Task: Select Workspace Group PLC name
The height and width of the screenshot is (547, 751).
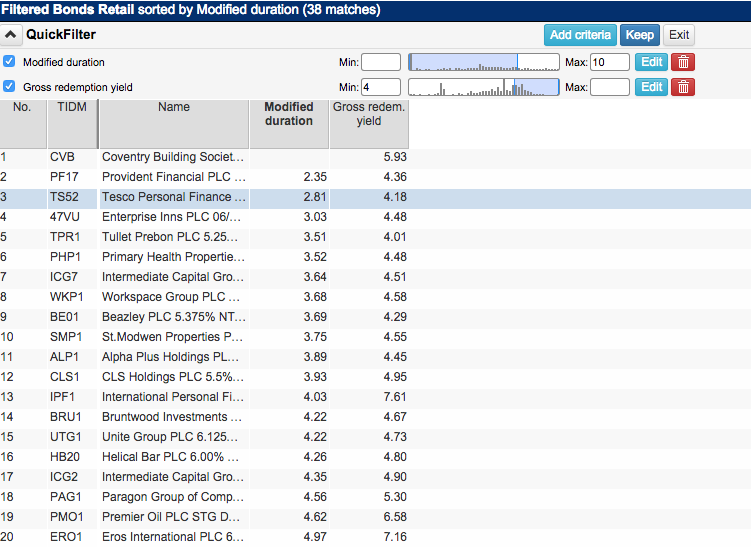Action: [x=173, y=297]
